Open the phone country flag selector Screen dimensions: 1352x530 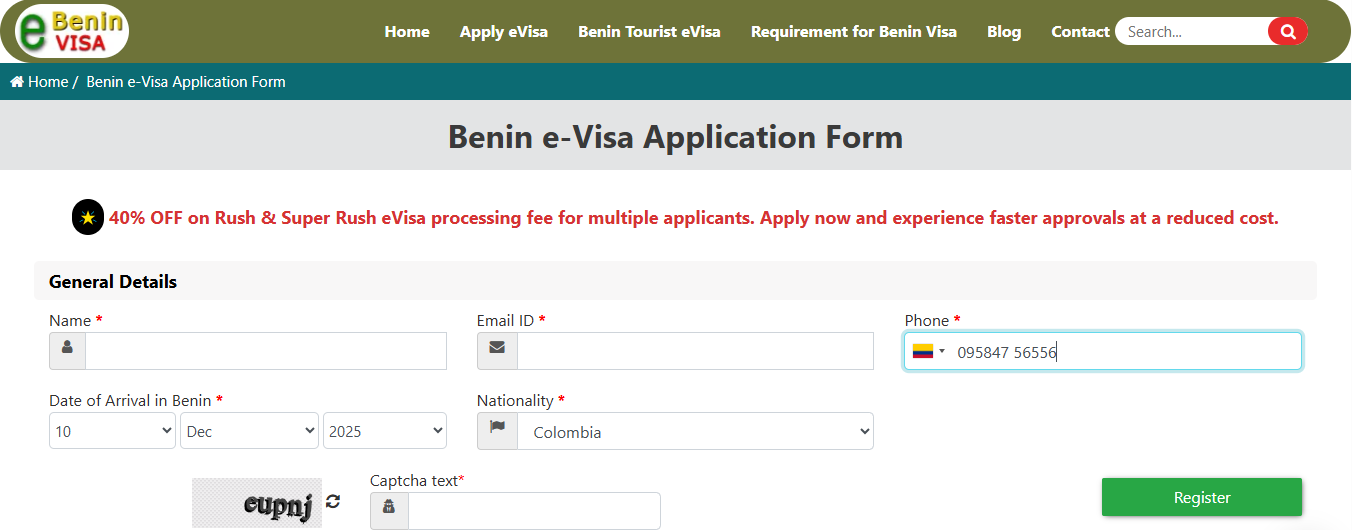point(928,351)
